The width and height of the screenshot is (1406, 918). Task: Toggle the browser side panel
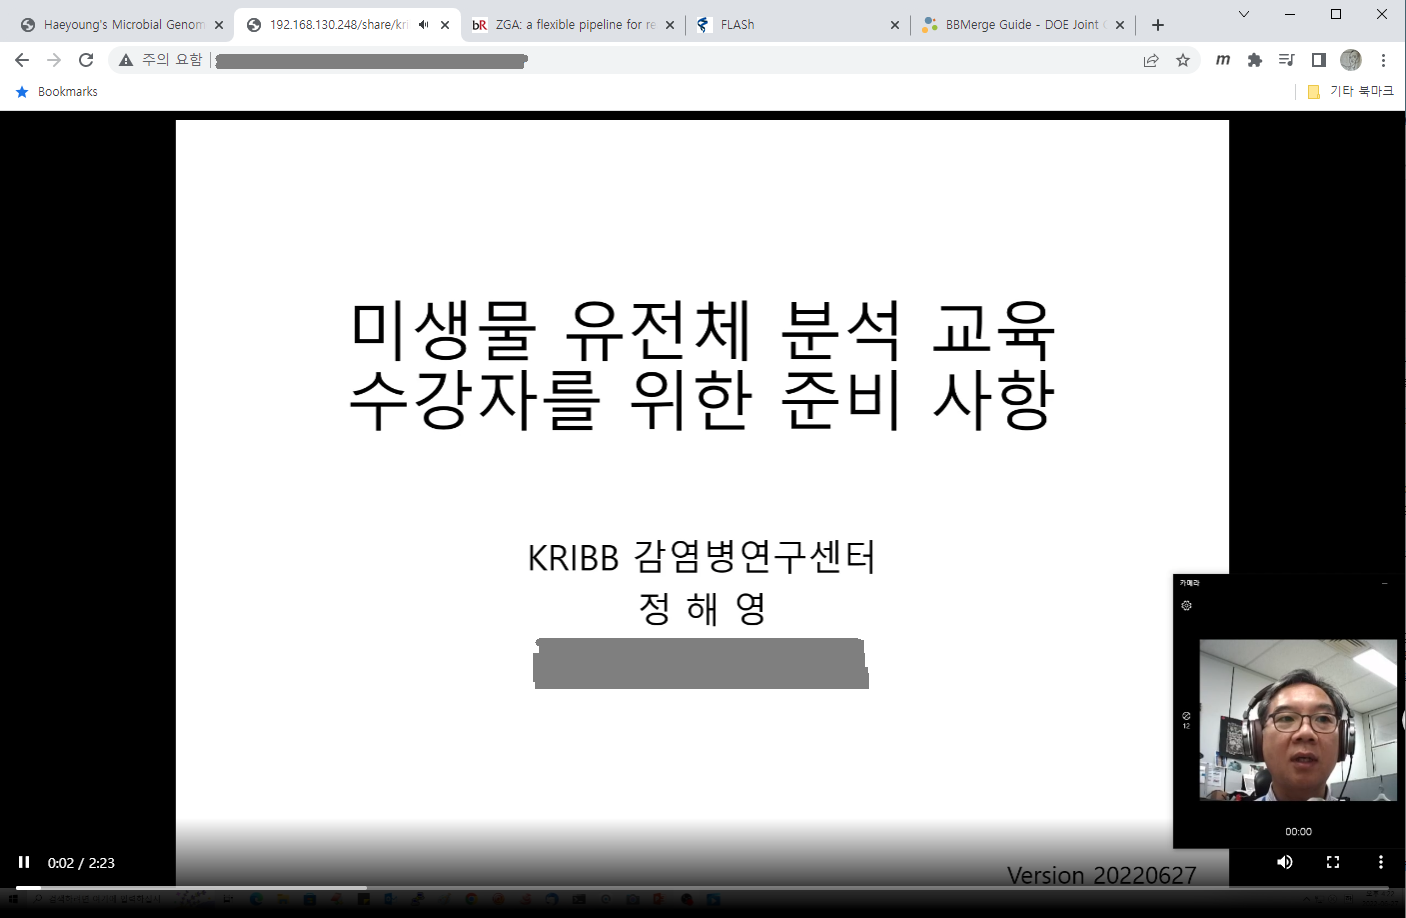click(x=1319, y=60)
